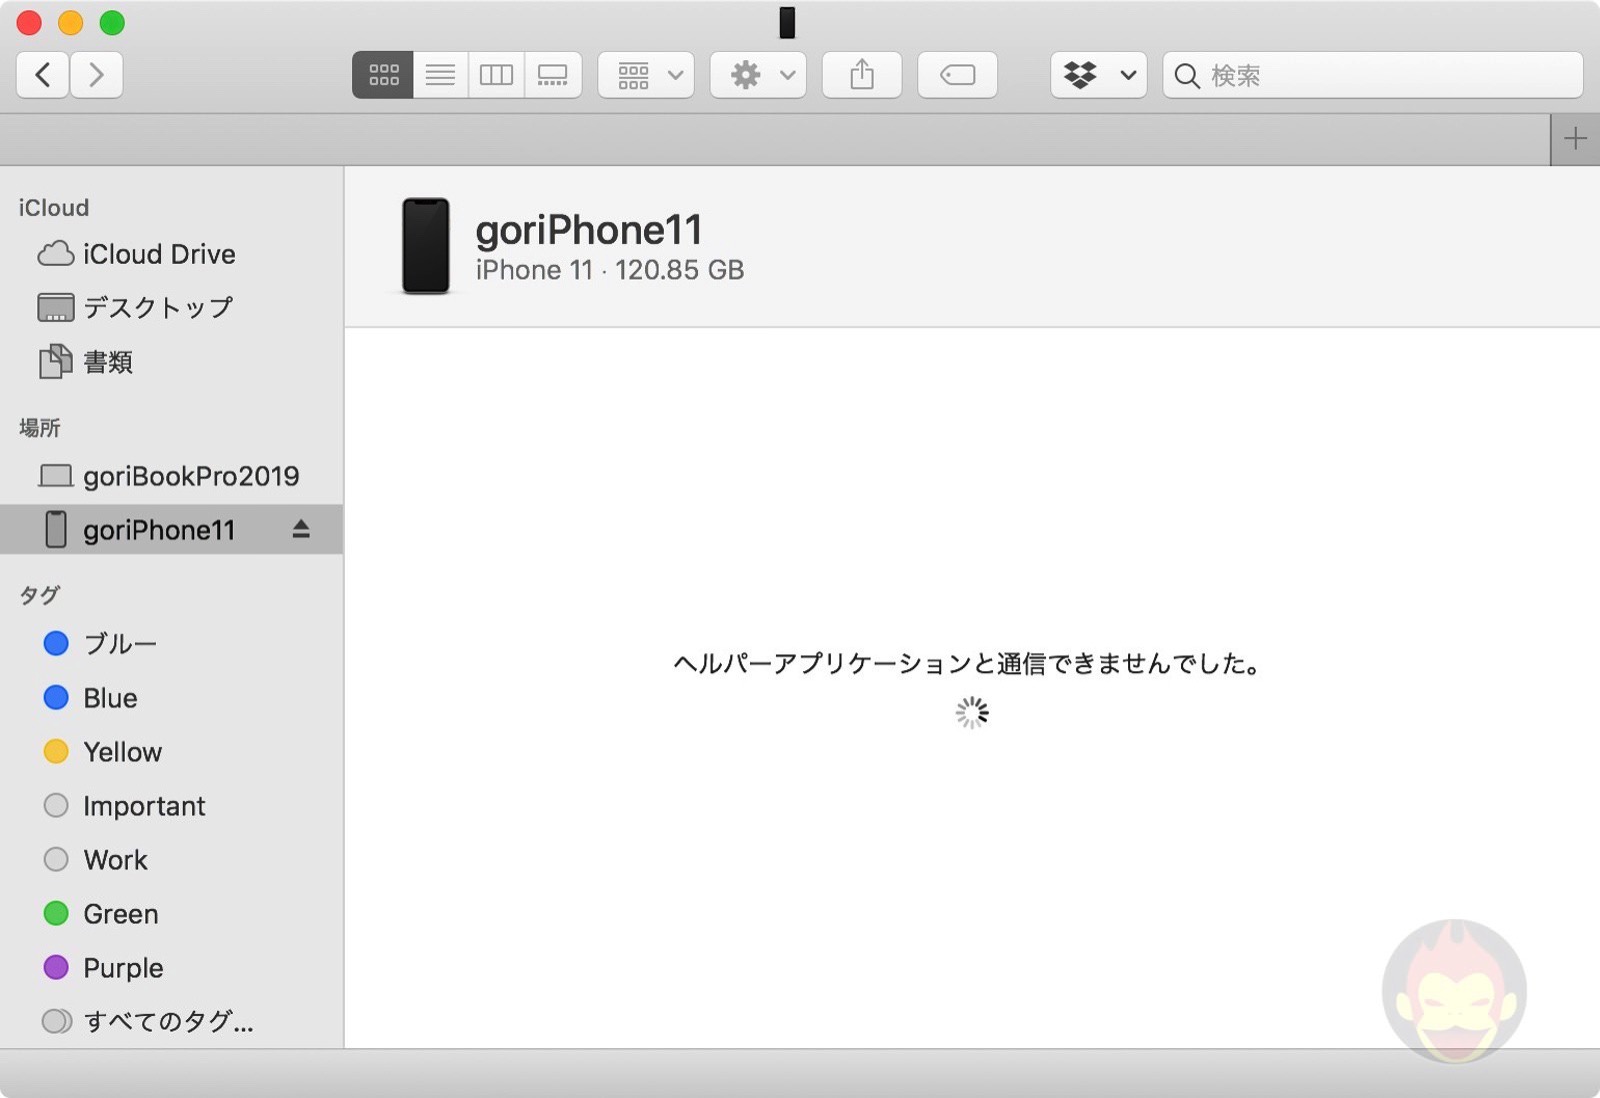Select the Important tag
The image size is (1600, 1098).
[172, 806]
